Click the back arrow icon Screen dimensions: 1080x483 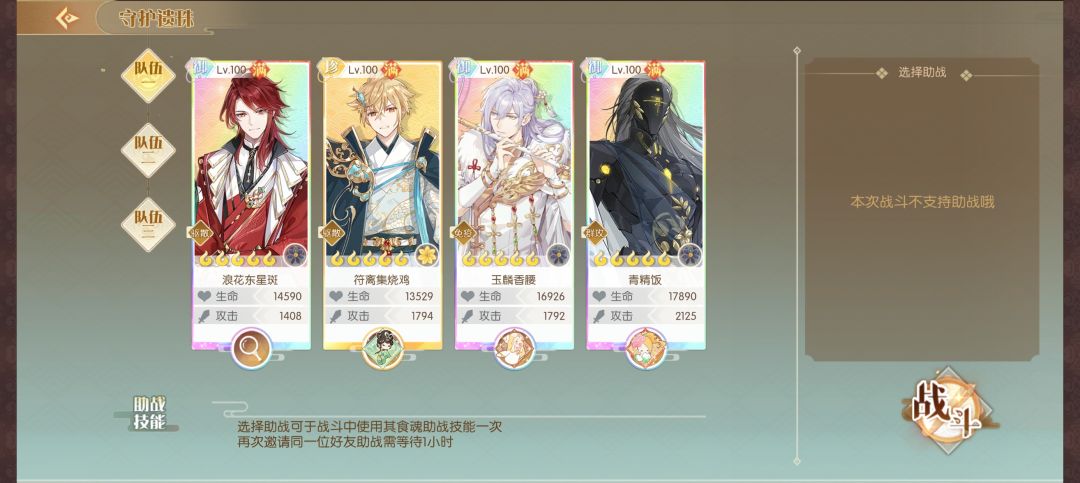(67, 19)
